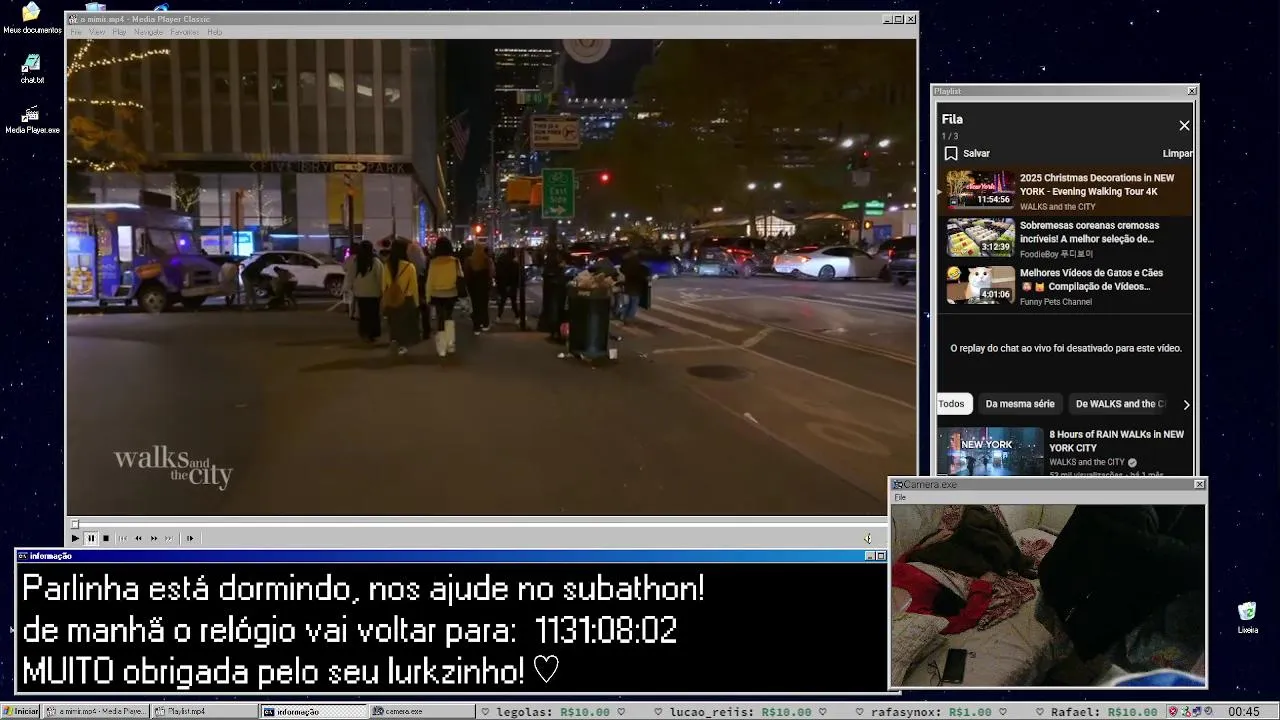Open chat.txt desktop file
Image resolution: width=1280 pixels, height=720 pixels.
[x=32, y=69]
